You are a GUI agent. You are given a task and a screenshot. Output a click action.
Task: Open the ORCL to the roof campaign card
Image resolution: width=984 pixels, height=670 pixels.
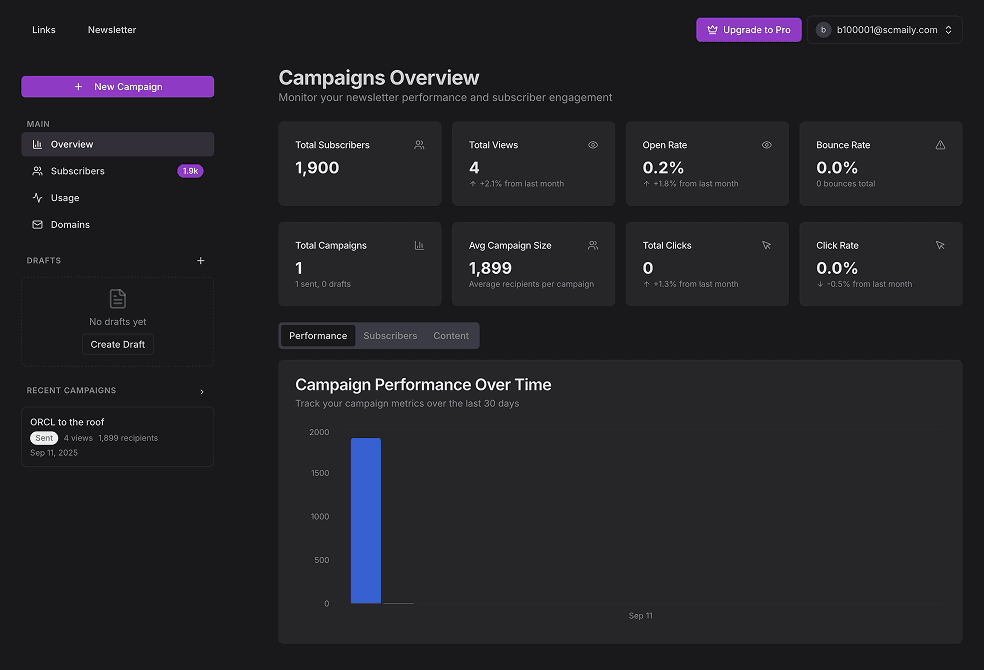pos(117,436)
